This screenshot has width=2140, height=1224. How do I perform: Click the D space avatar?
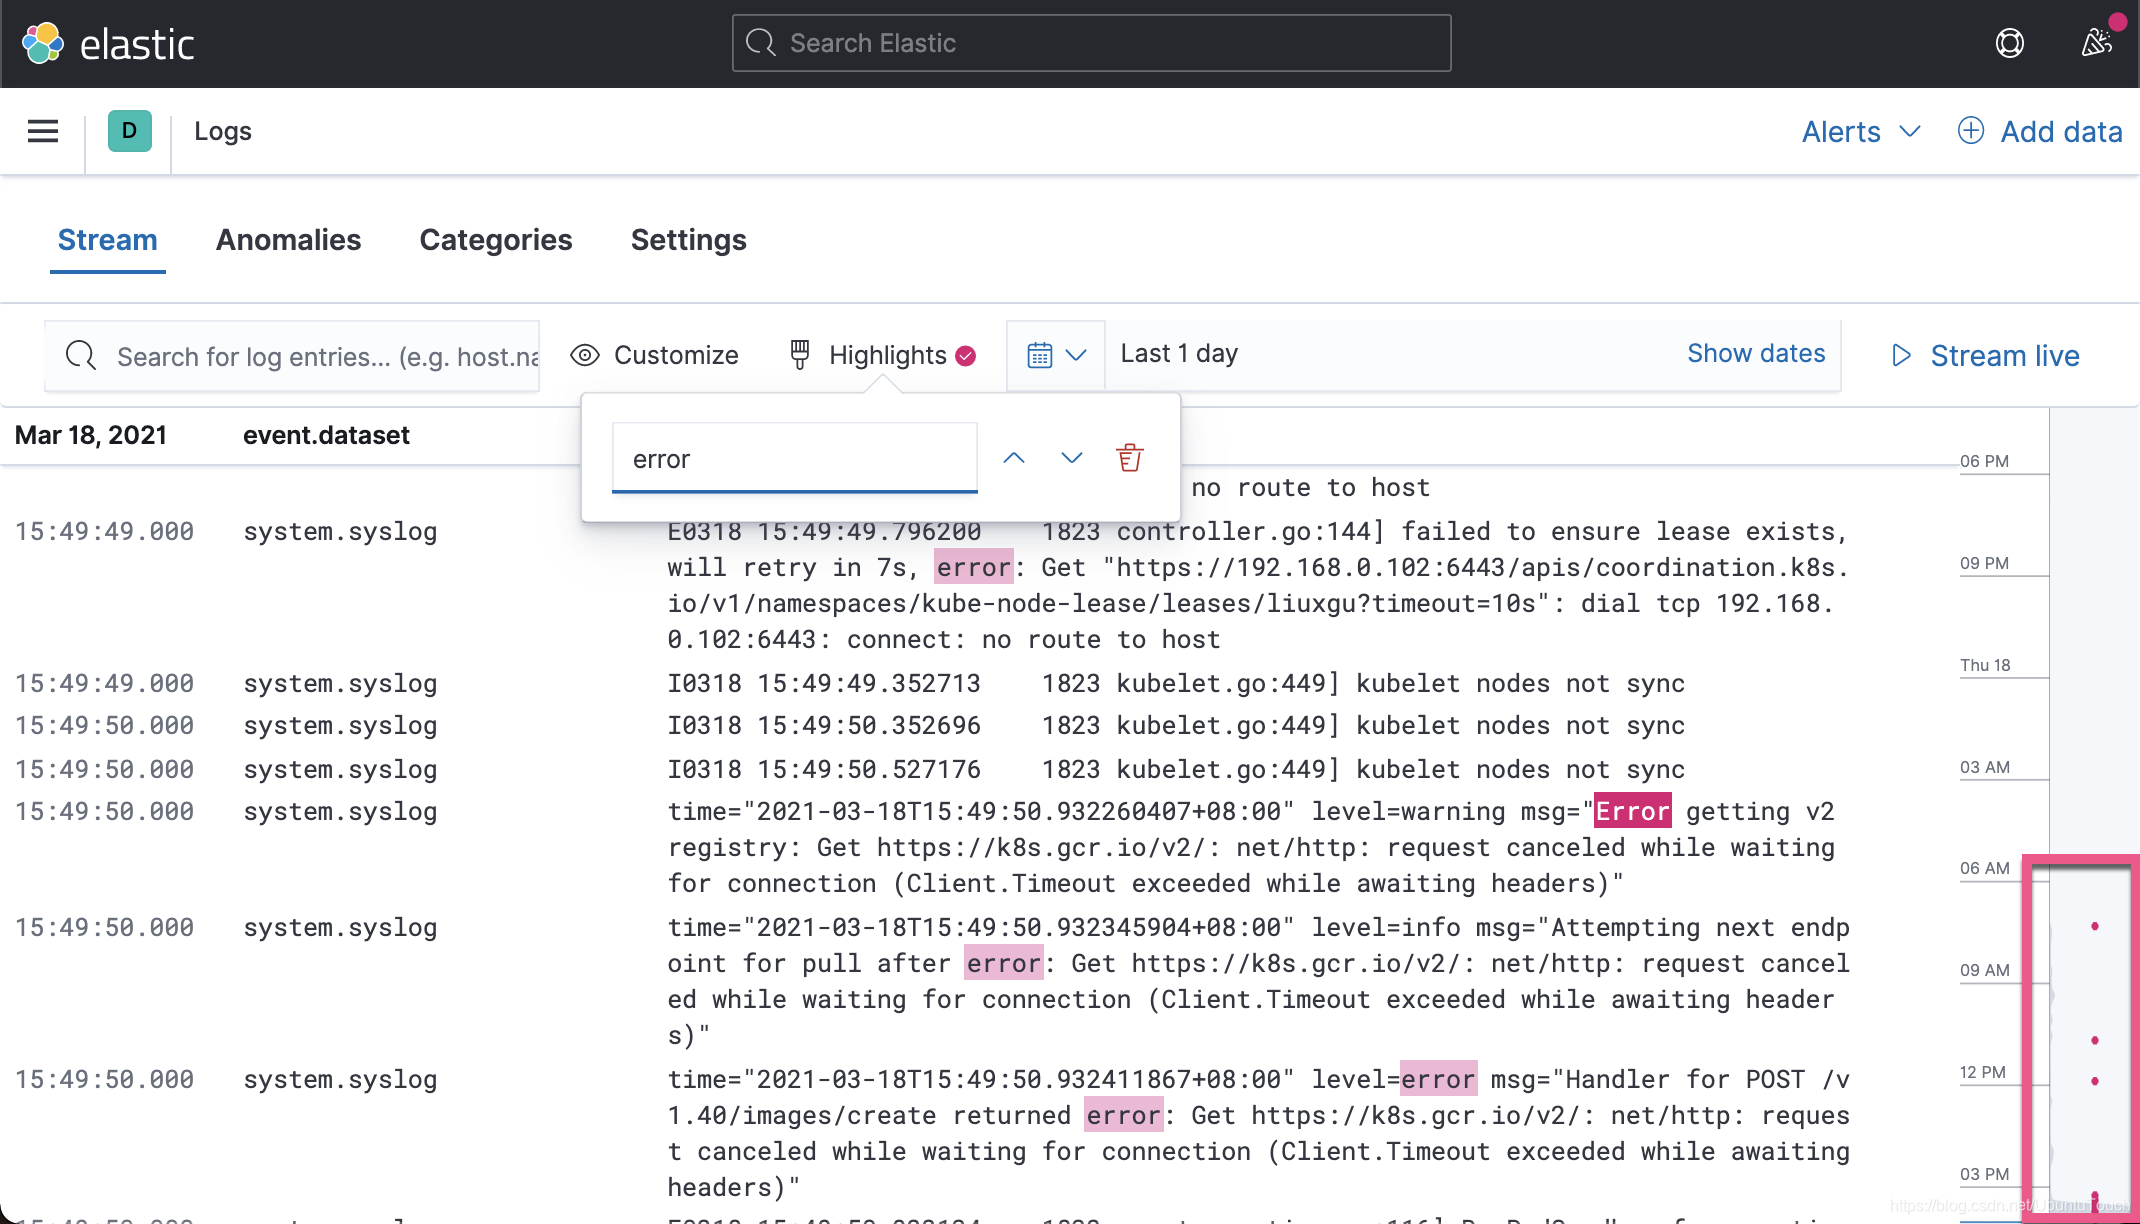129,131
